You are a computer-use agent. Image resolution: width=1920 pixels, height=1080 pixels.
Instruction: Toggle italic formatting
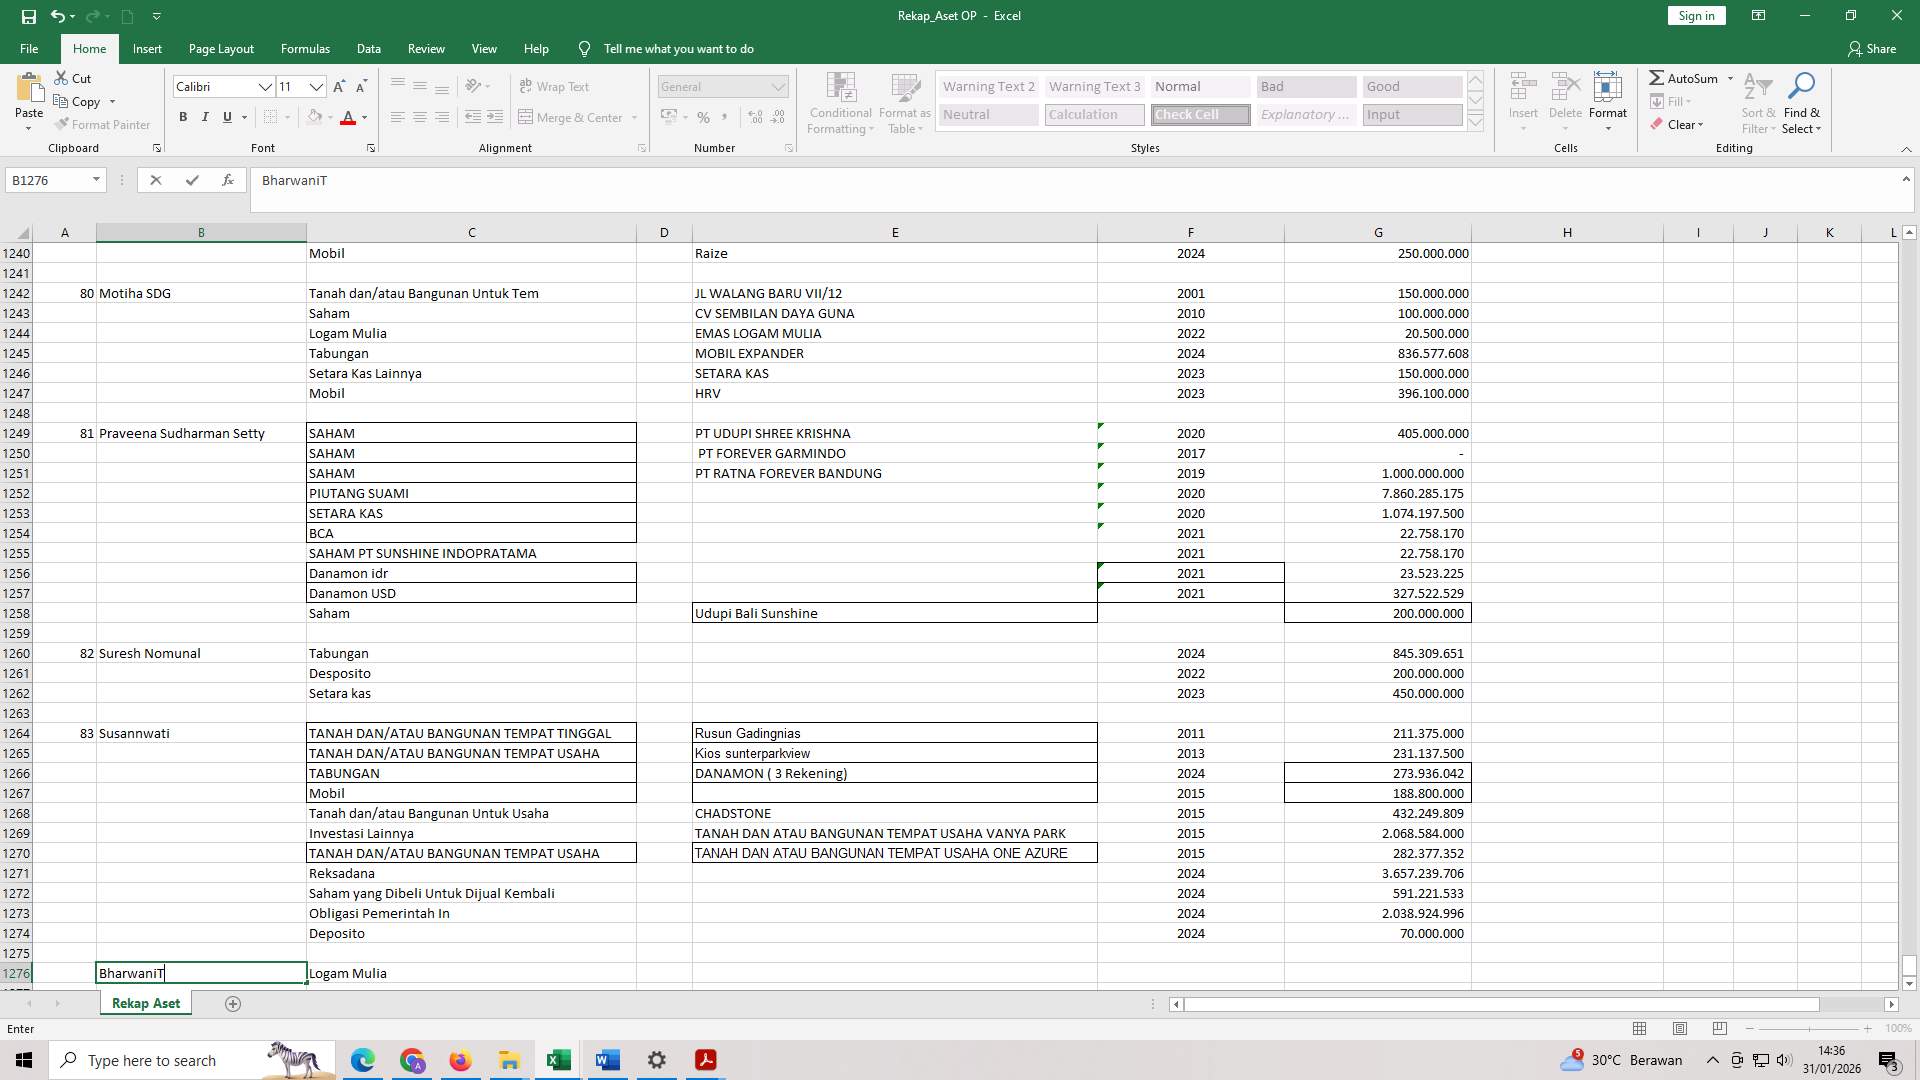[x=205, y=117]
